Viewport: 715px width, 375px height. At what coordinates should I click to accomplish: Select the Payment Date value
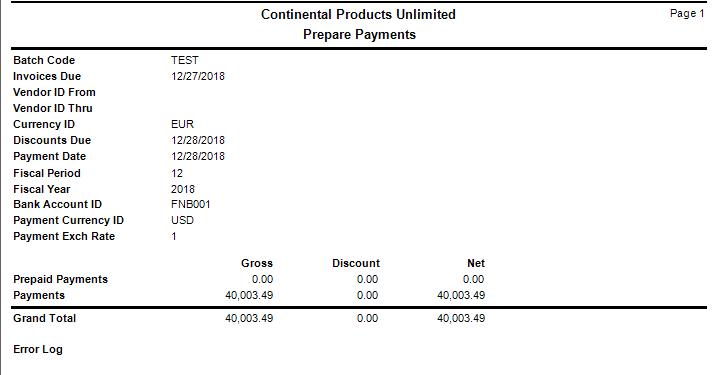click(x=198, y=156)
